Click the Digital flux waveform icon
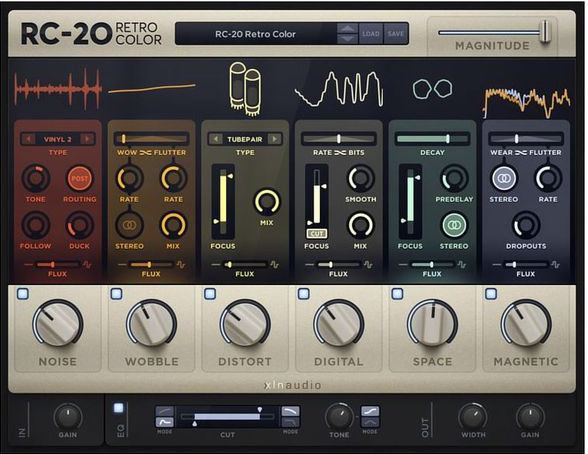This screenshot has height=454, width=588. point(368,265)
